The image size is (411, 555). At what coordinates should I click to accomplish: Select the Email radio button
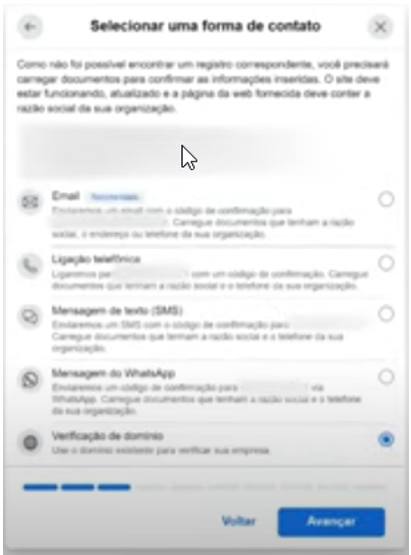[x=386, y=199]
